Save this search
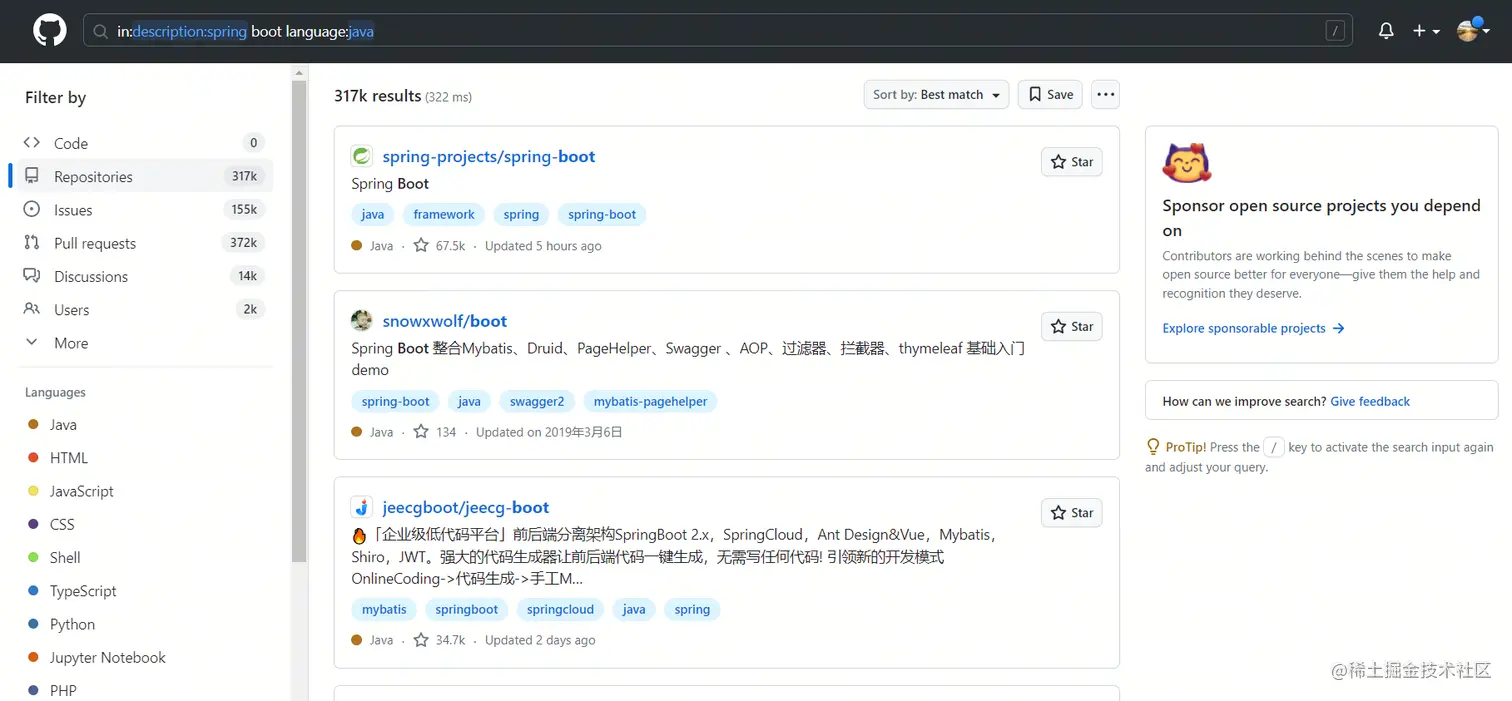Image resolution: width=1512 pixels, height=701 pixels. click(1050, 95)
